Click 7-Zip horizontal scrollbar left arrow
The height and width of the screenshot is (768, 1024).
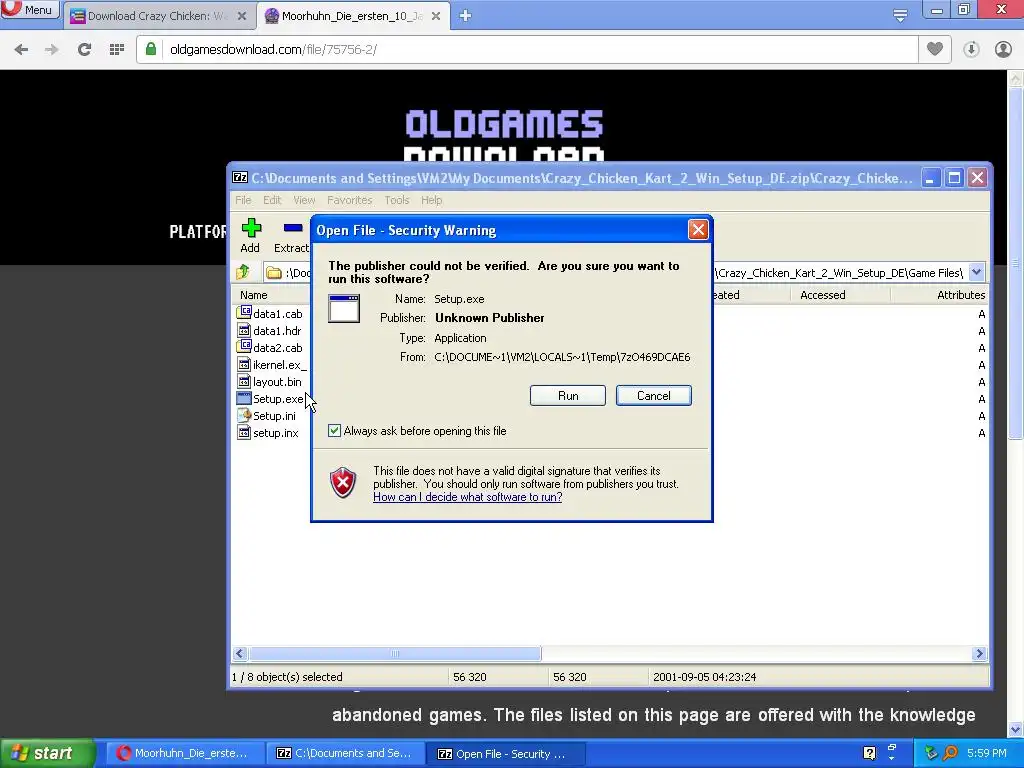click(240, 654)
